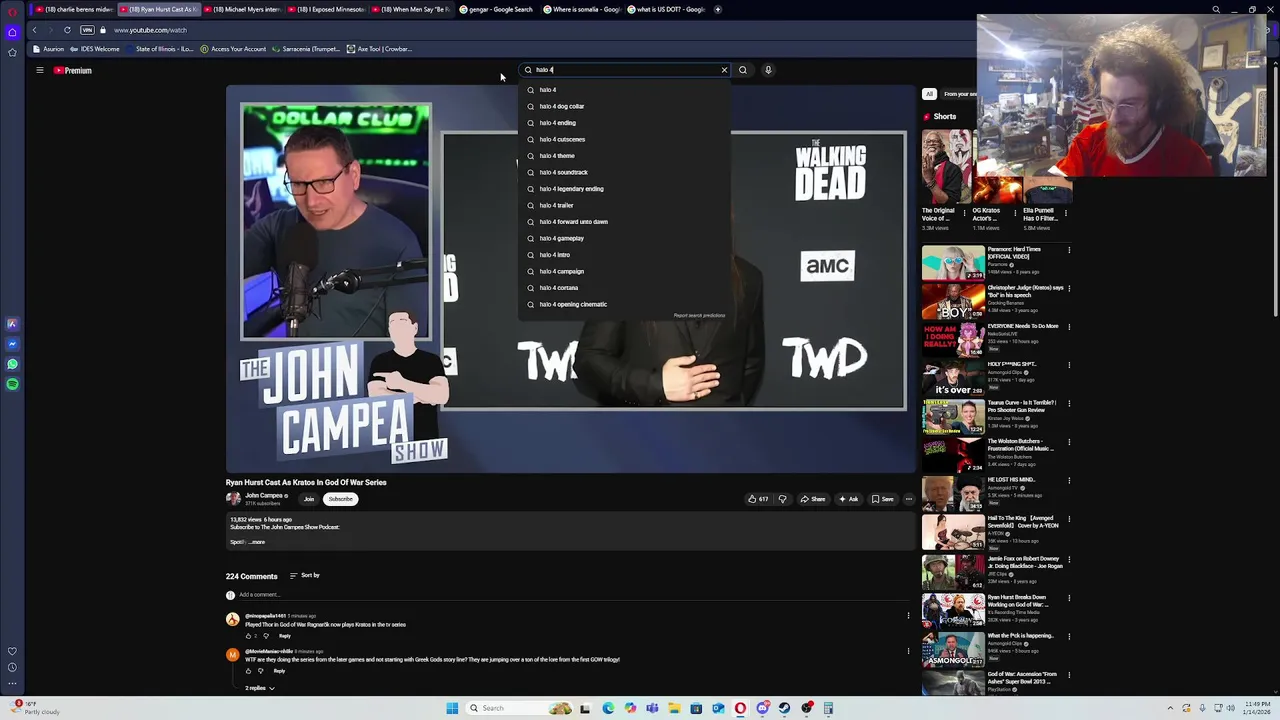Image resolution: width=1280 pixels, height=720 pixels.
Task: Click the Join channel button
Action: click(x=309, y=499)
